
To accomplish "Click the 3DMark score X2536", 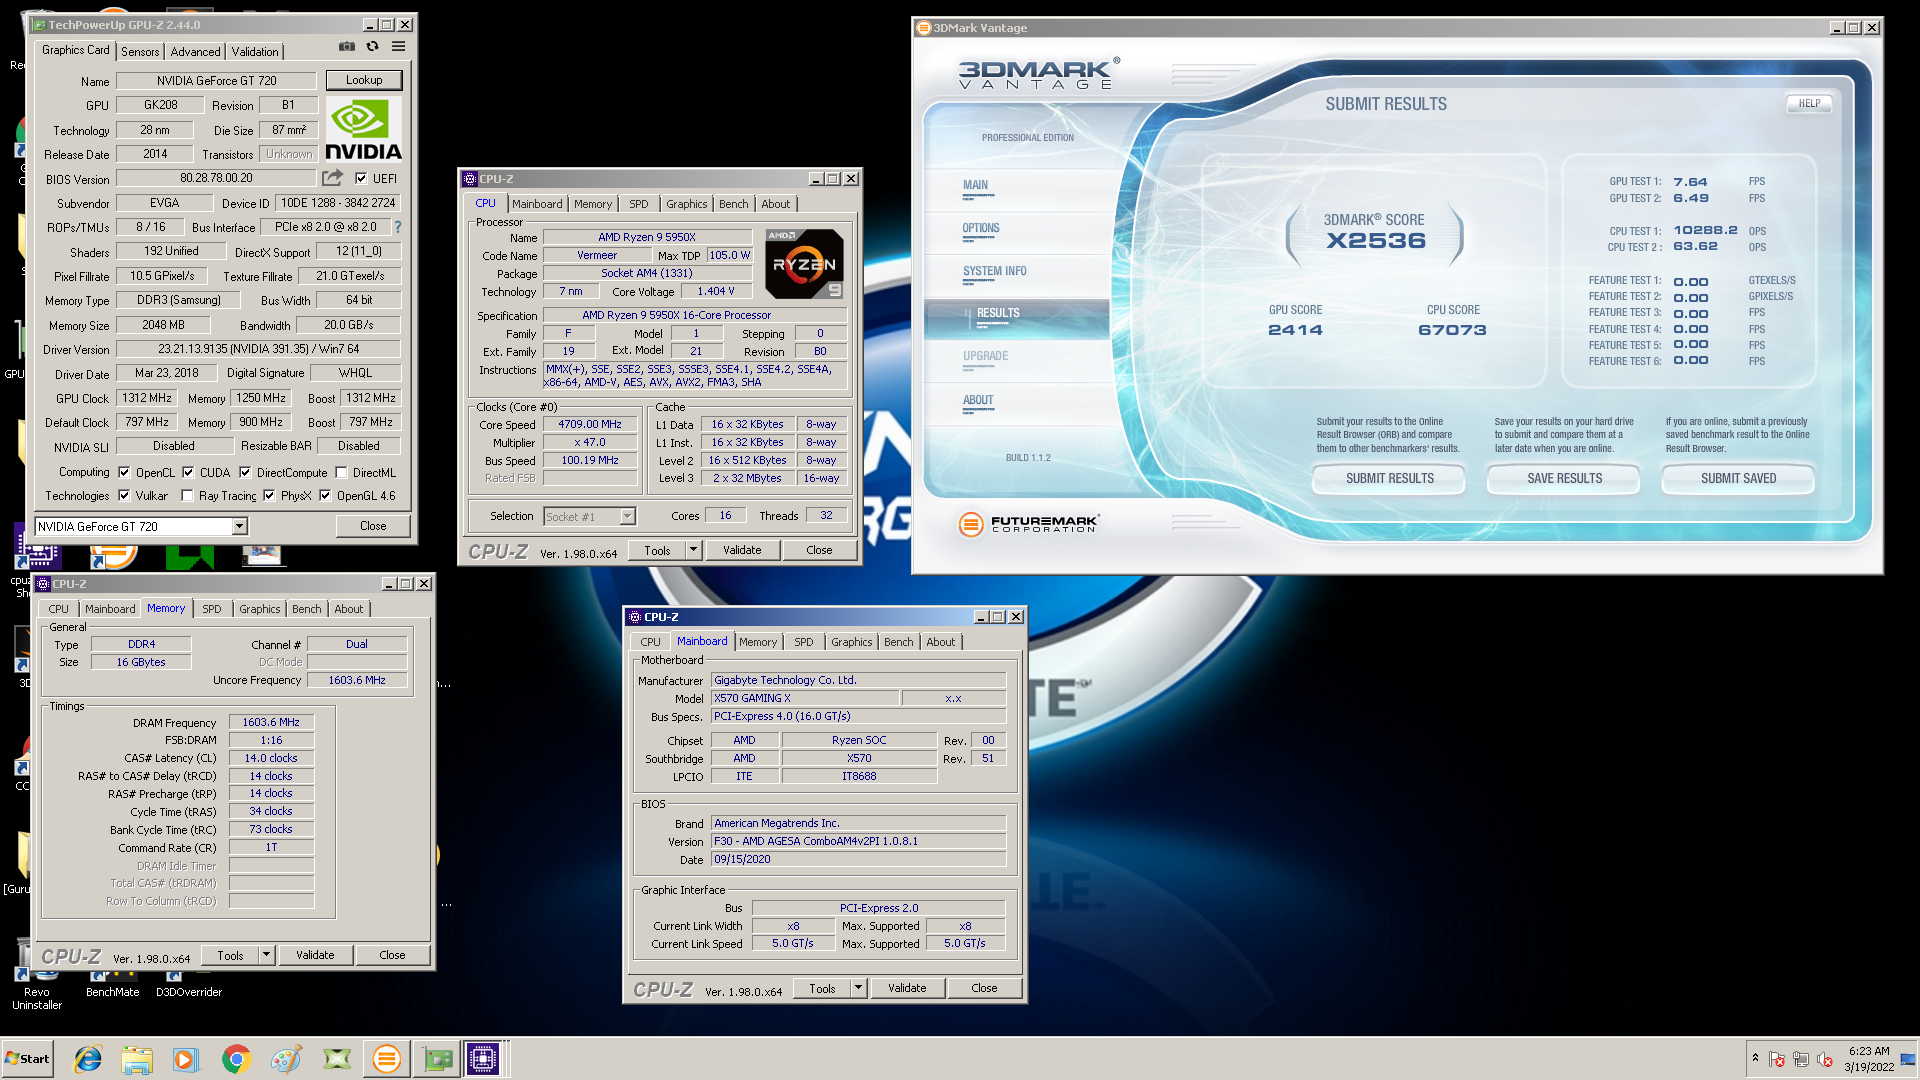I will pos(1375,241).
